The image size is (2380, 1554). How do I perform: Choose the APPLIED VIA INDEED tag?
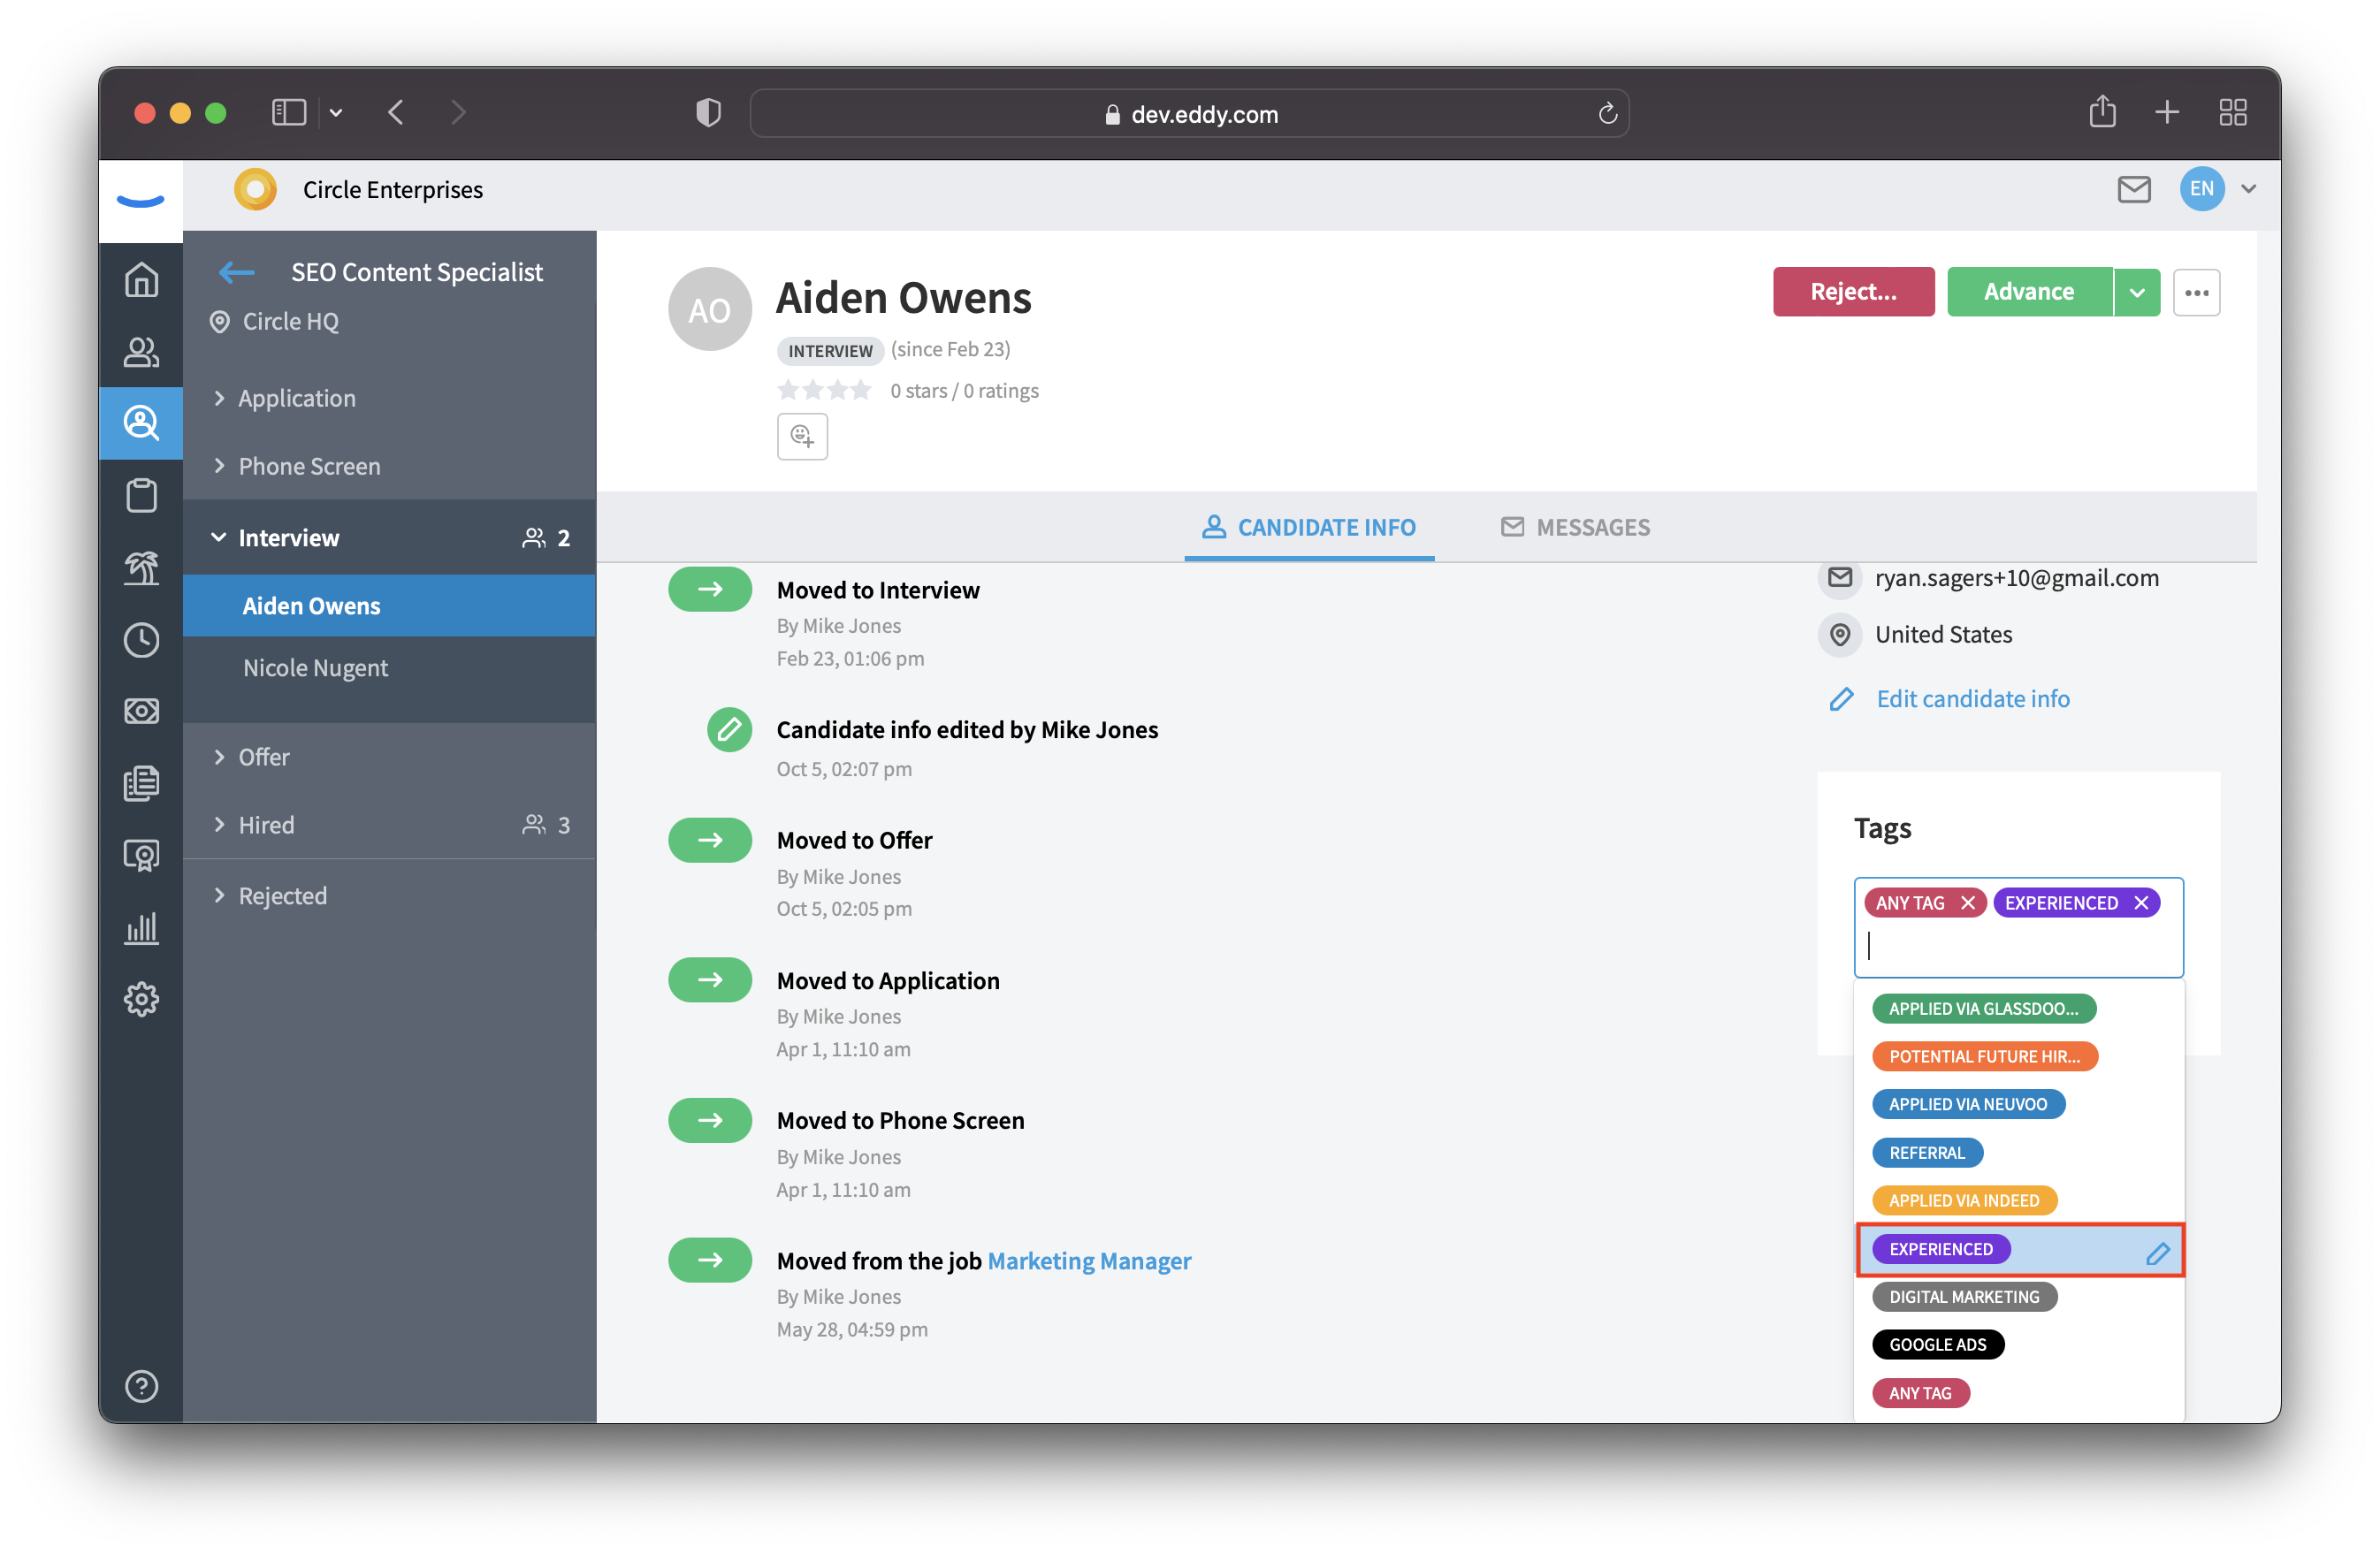tap(1964, 1200)
